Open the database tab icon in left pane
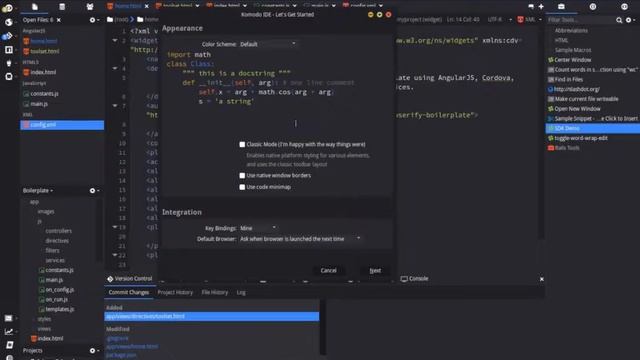Image resolution: width=640 pixels, height=360 pixels. (x=62, y=7)
